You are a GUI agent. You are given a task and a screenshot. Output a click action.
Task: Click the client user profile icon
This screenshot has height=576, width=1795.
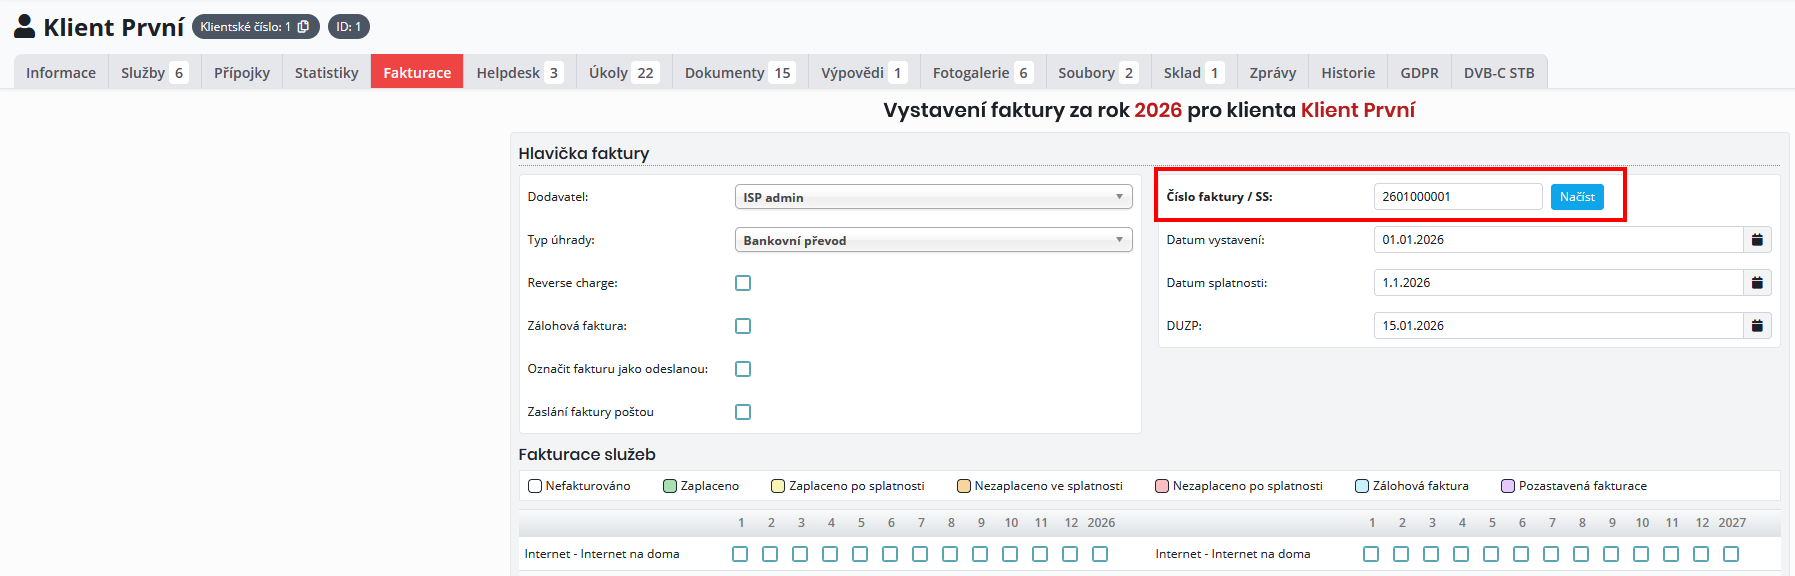tap(25, 27)
